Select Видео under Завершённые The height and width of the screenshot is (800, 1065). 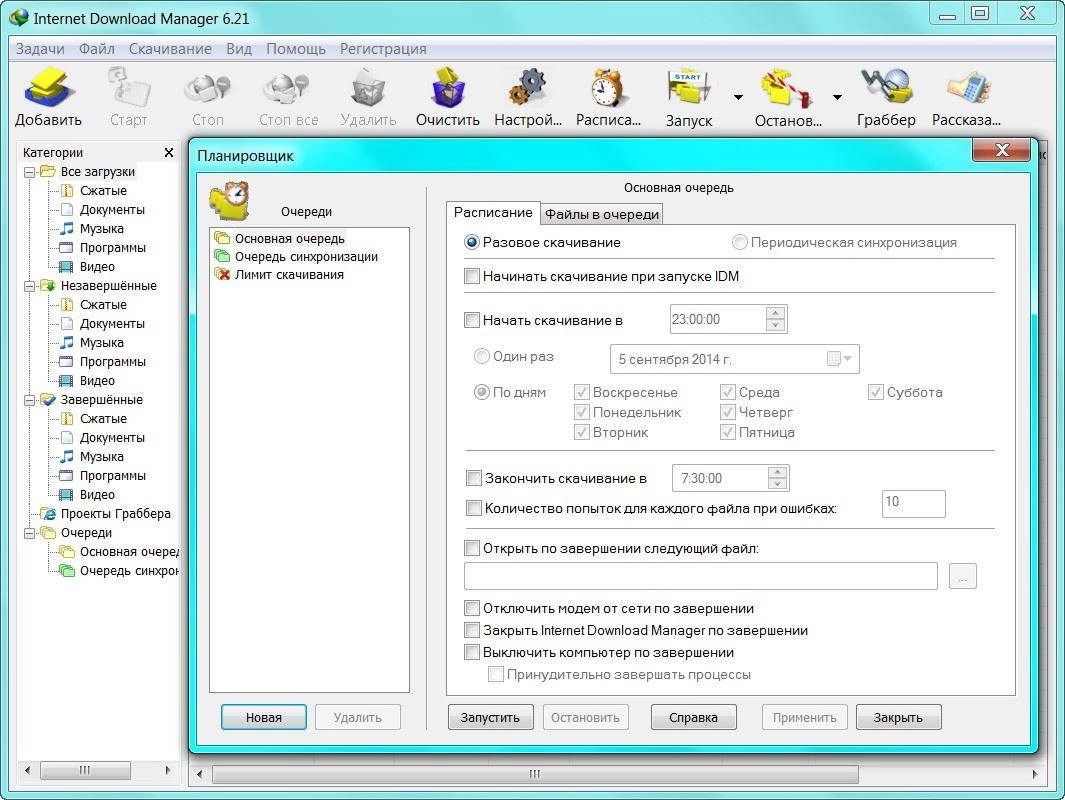coord(97,495)
